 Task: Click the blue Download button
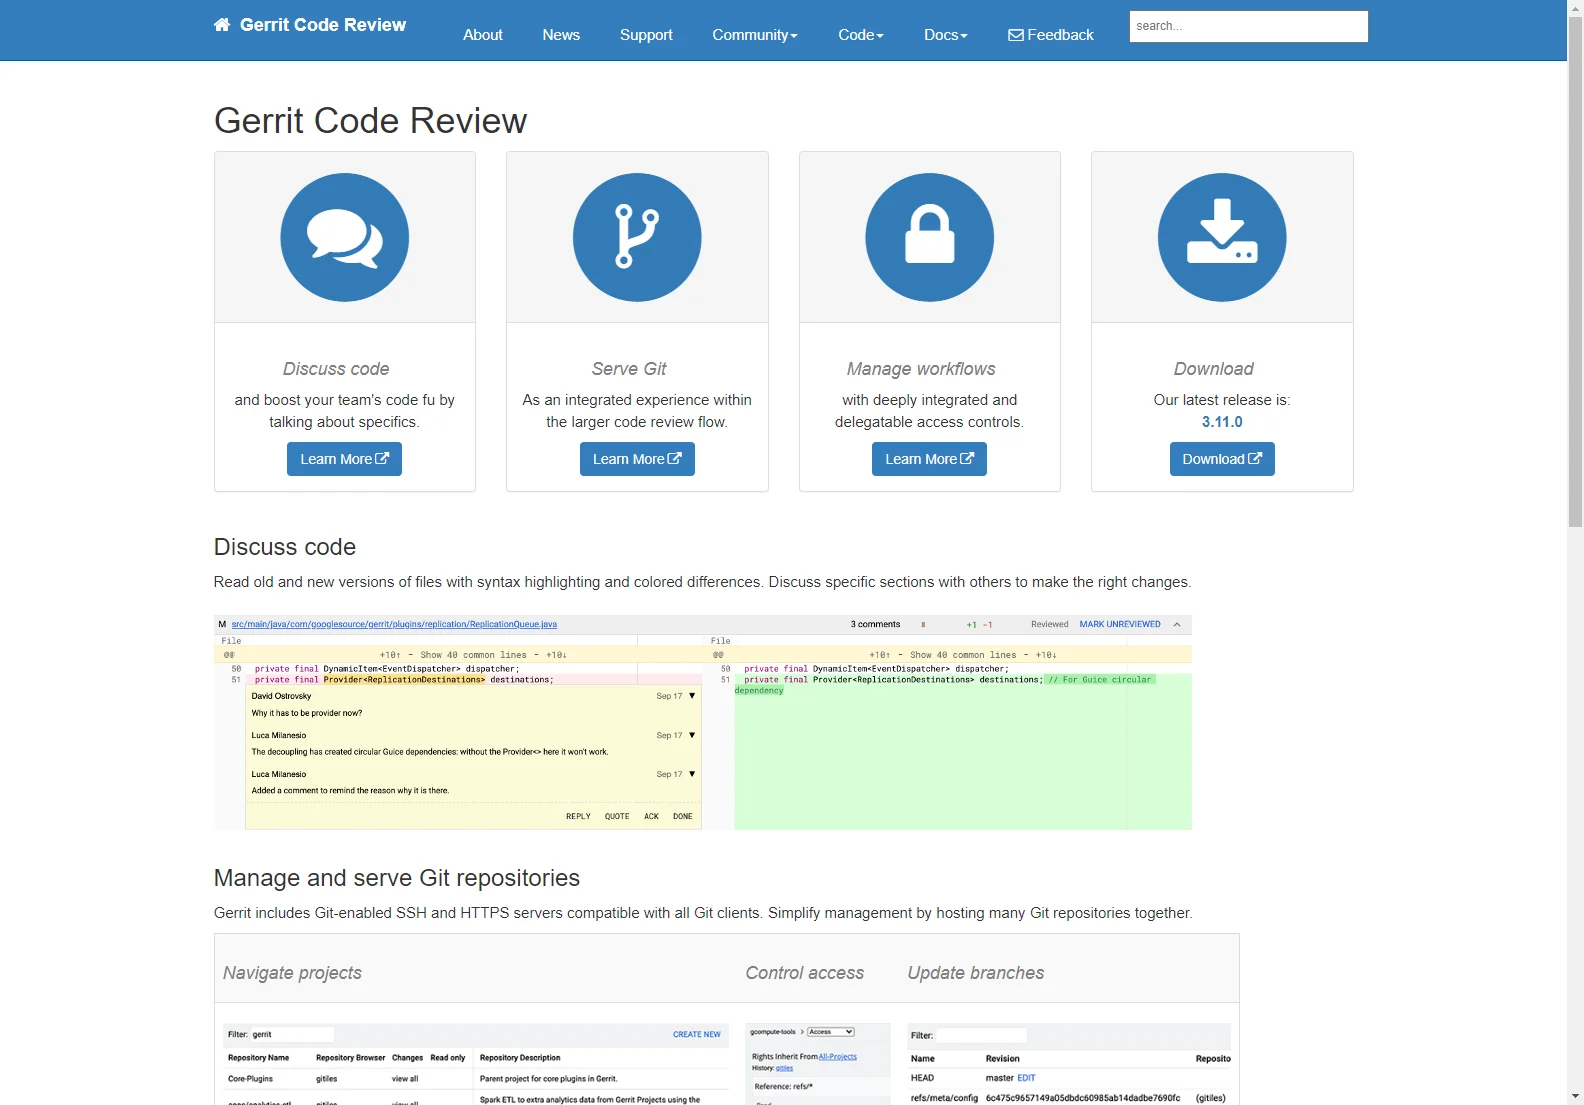[1222, 459]
